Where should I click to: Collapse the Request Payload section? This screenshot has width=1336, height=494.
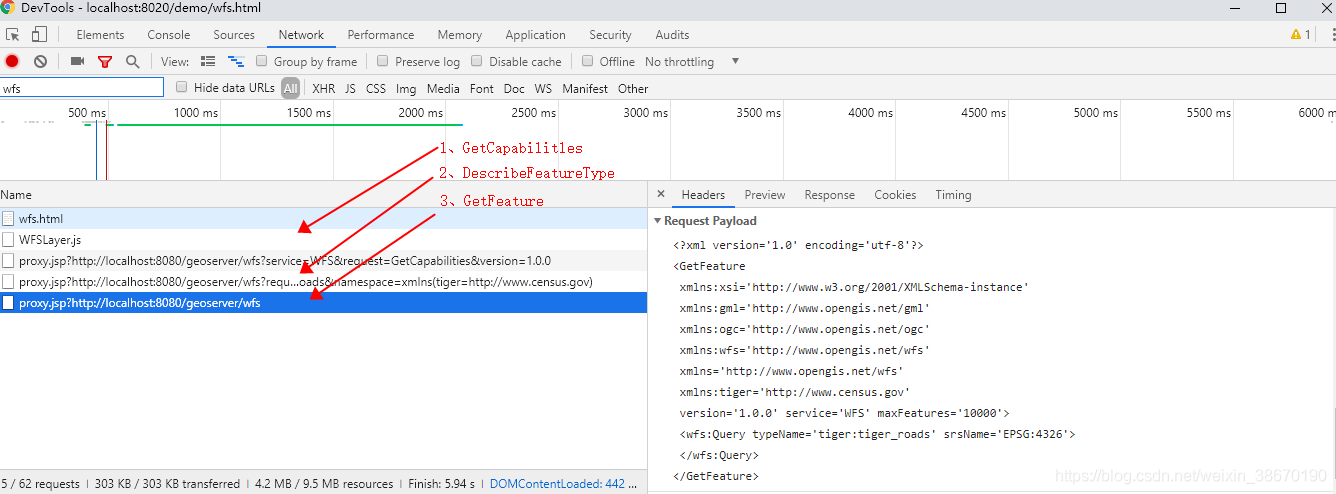[657, 221]
